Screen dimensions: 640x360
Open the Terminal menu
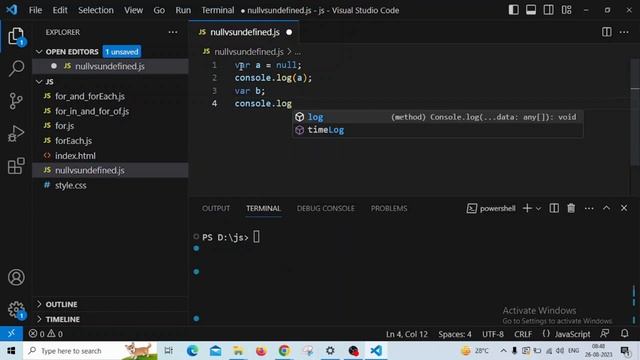pyautogui.click(x=218, y=10)
